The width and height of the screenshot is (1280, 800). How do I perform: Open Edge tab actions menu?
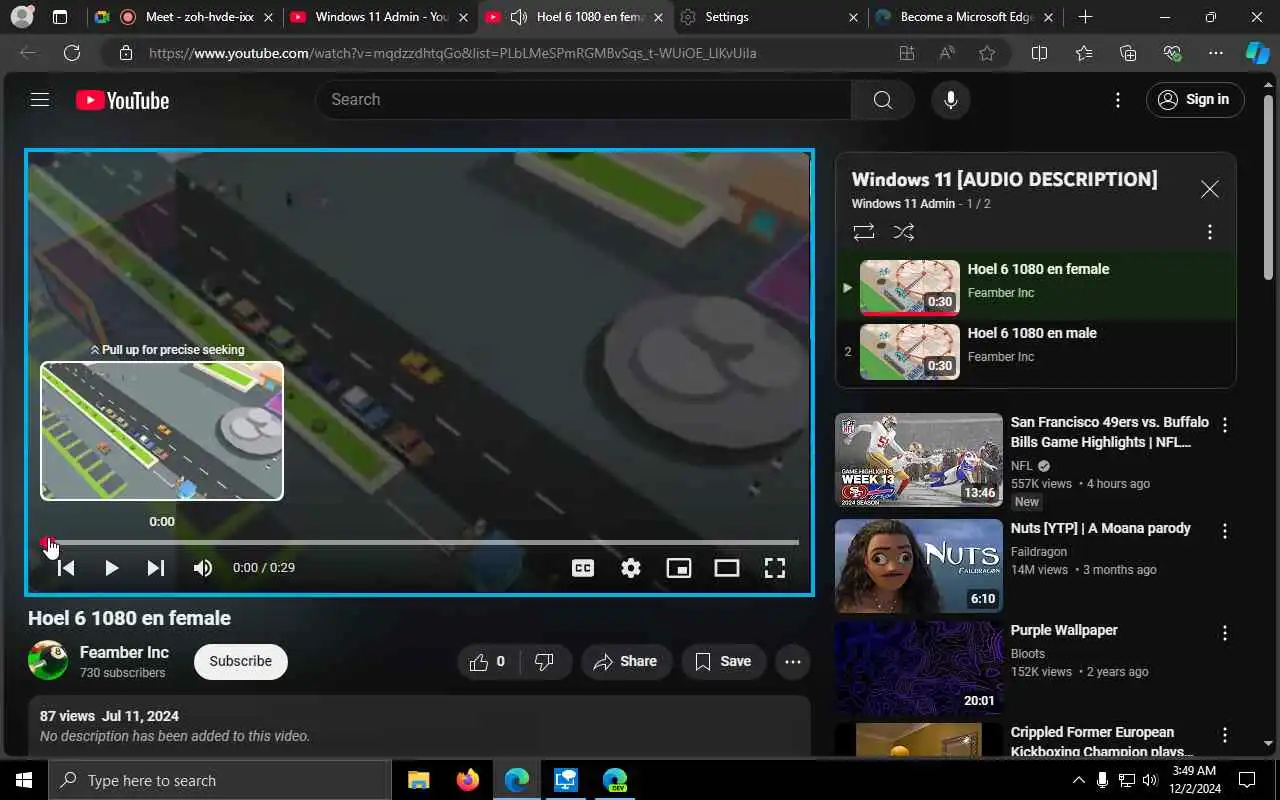[60, 17]
